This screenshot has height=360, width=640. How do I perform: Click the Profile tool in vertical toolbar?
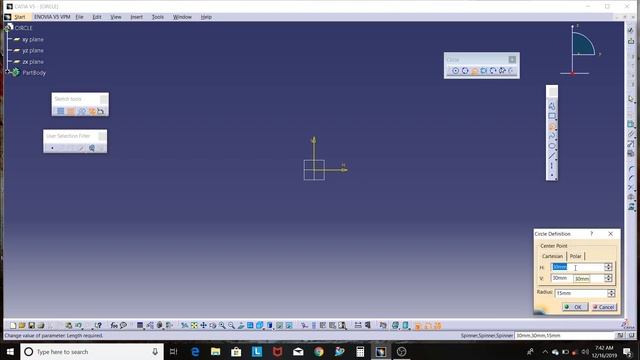(552, 106)
